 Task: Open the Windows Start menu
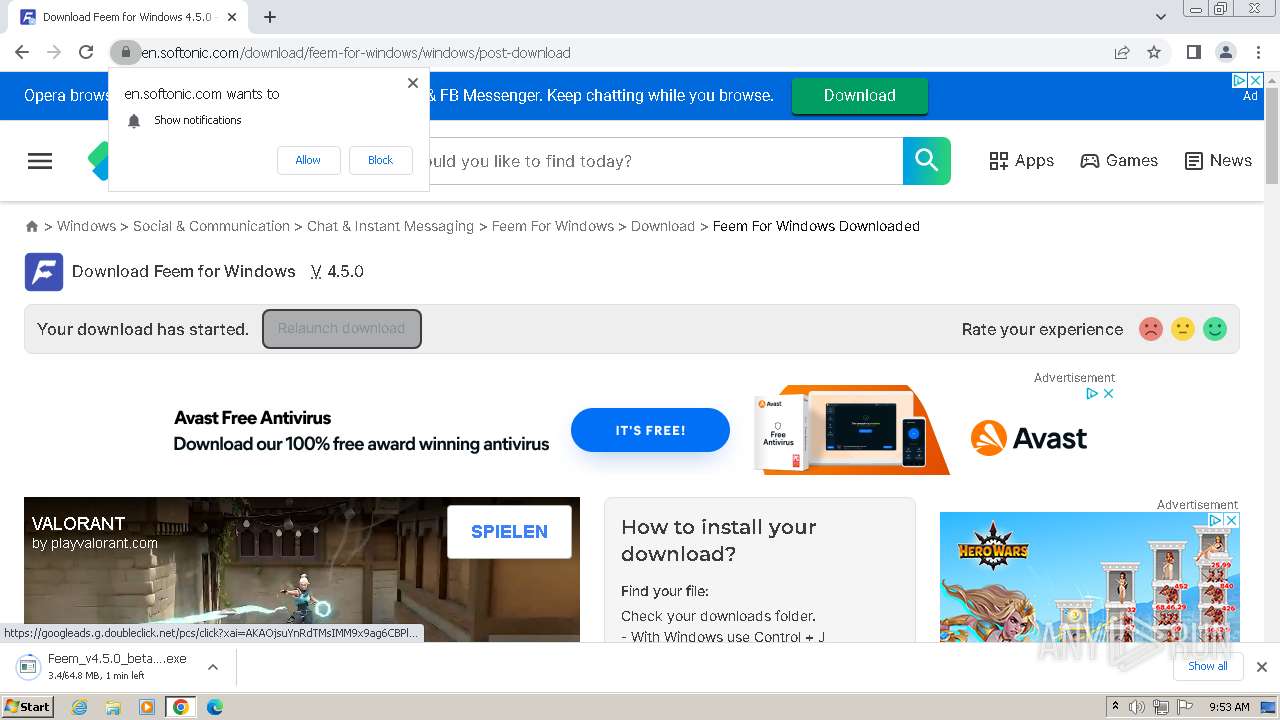click(x=27, y=707)
